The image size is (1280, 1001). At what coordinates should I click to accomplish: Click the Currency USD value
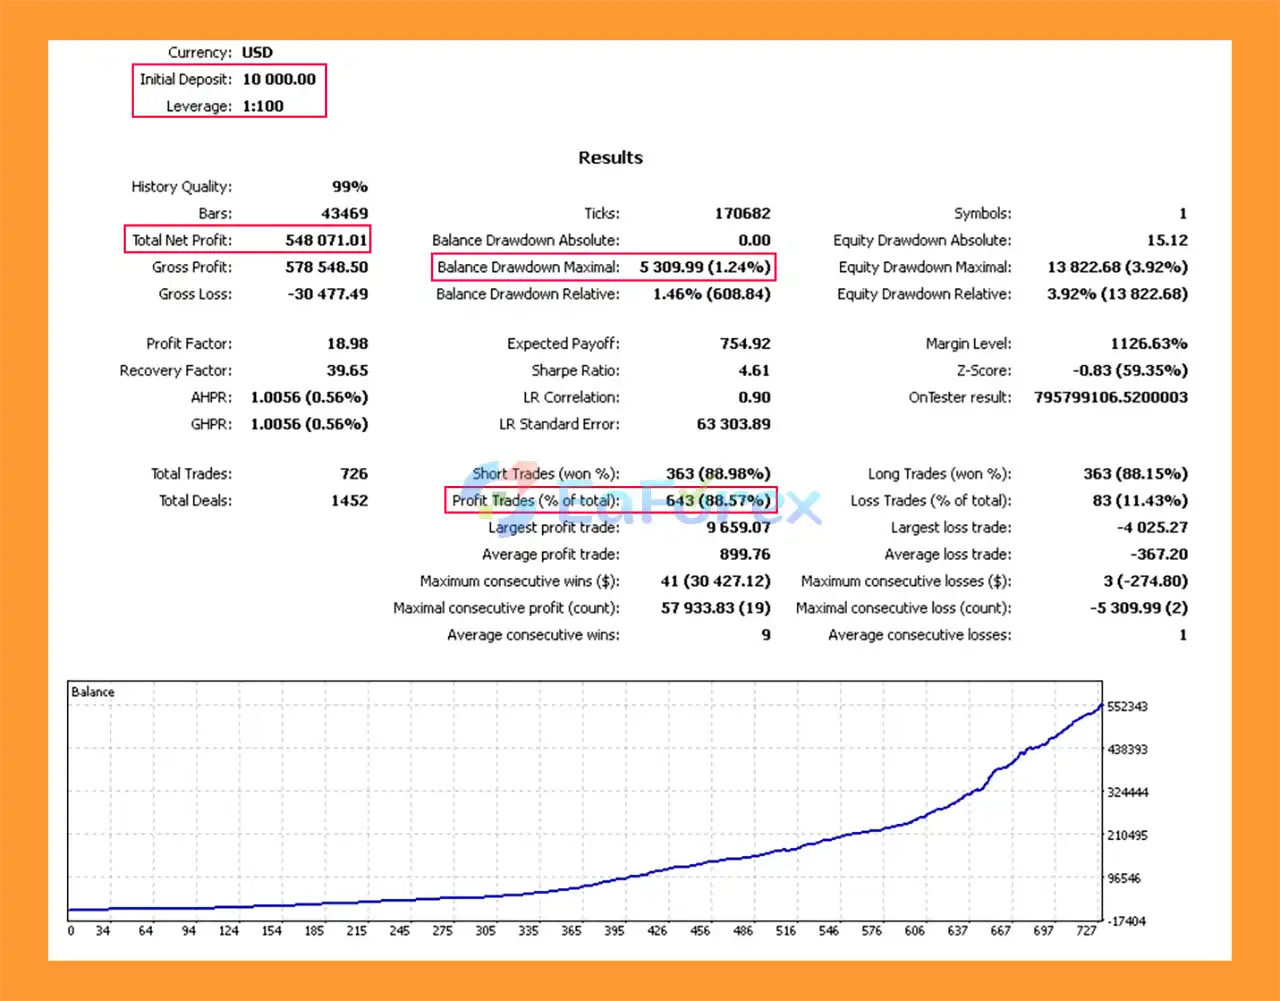coord(257,52)
